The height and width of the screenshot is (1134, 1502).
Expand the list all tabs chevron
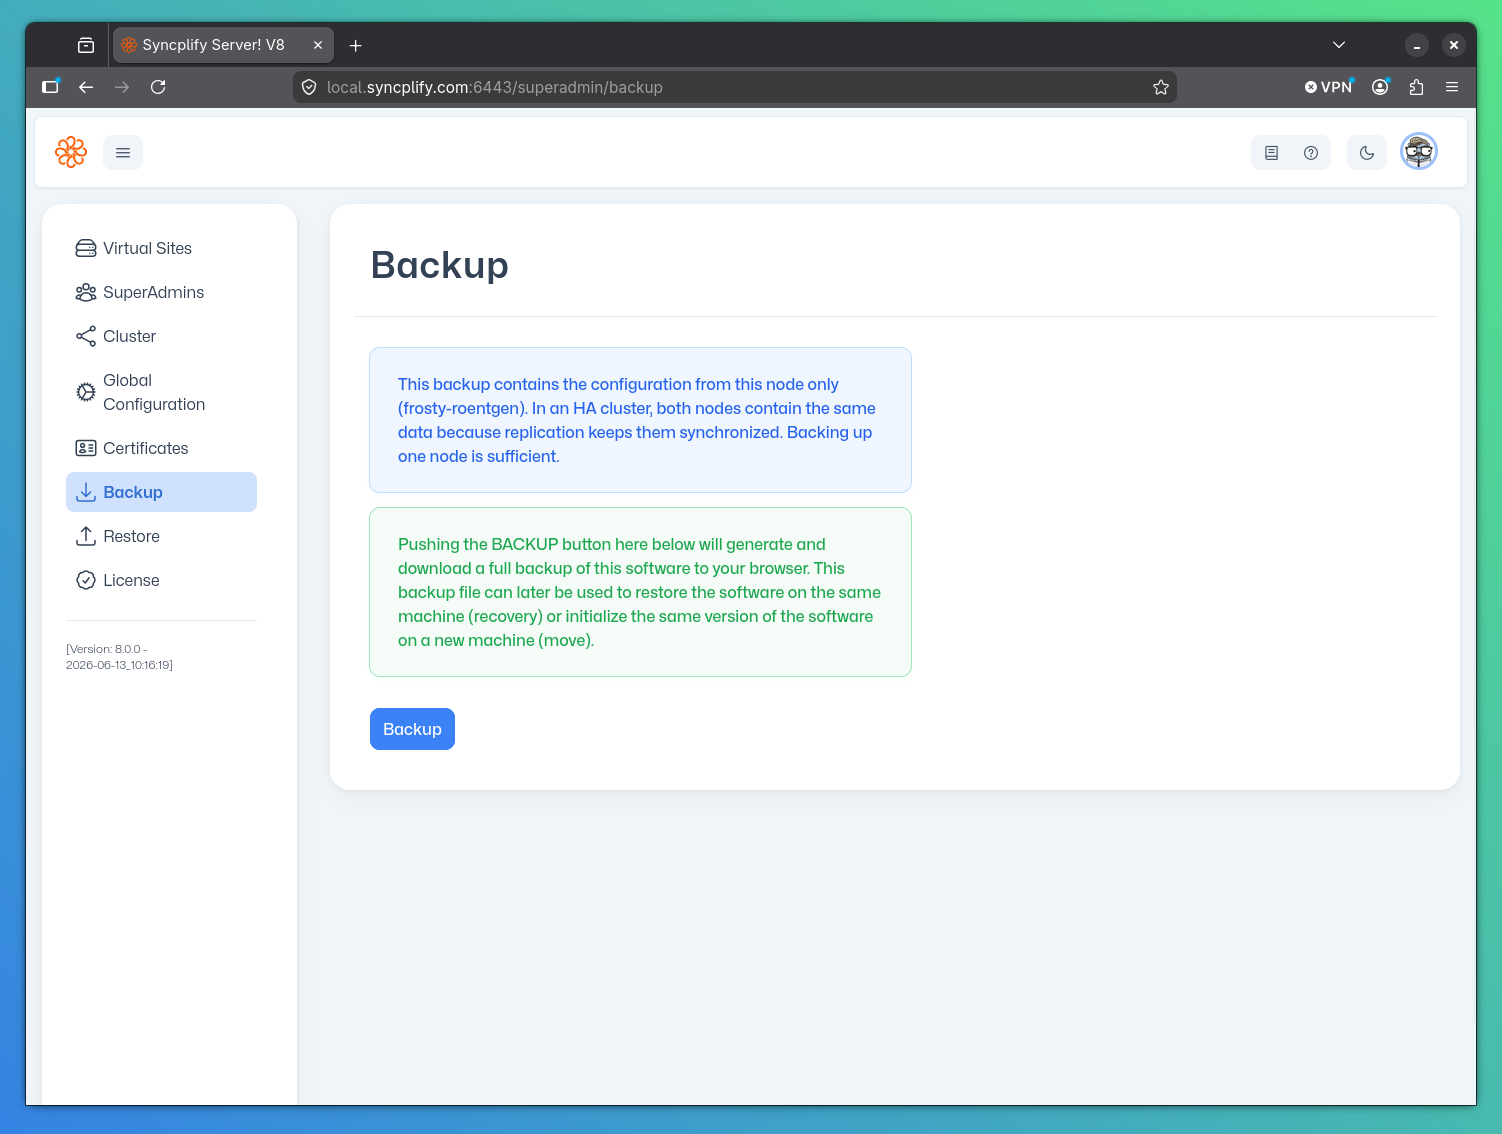[x=1339, y=45]
